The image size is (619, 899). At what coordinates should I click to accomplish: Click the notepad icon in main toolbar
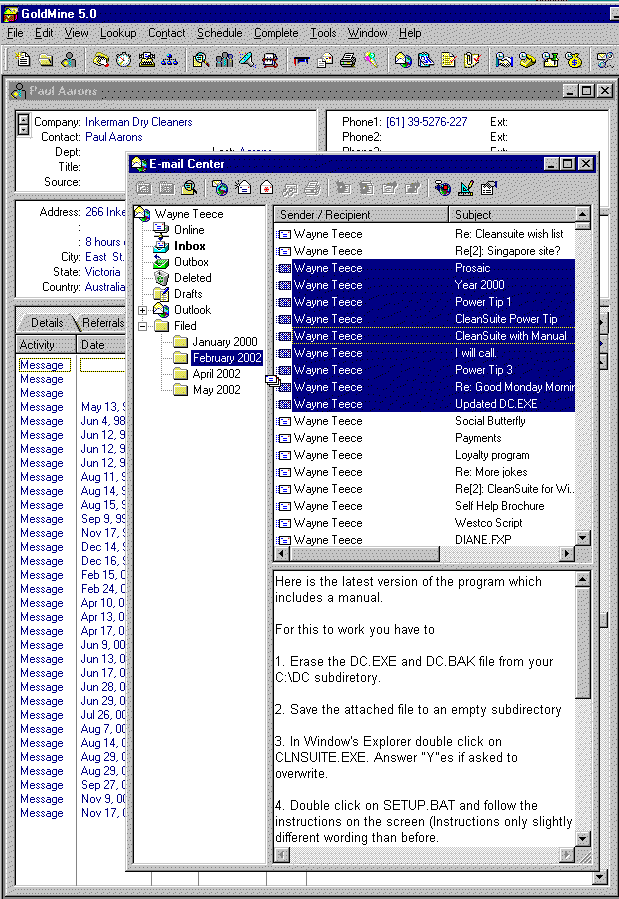tap(449, 59)
